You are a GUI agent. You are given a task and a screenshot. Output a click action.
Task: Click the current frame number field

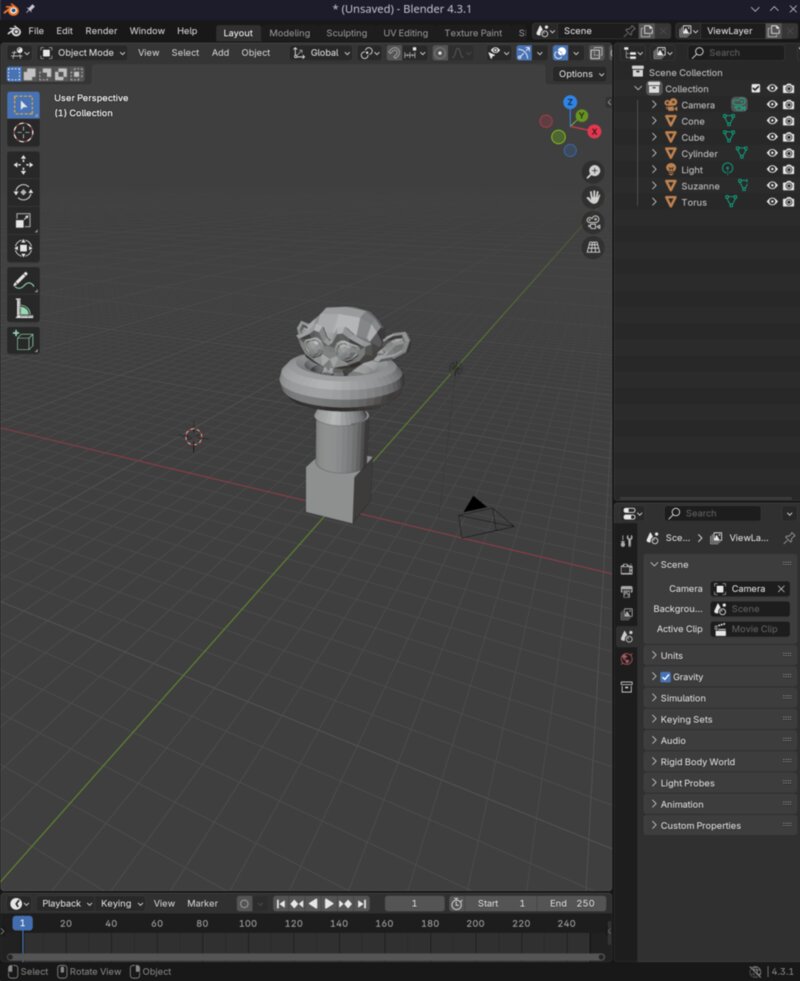click(414, 903)
